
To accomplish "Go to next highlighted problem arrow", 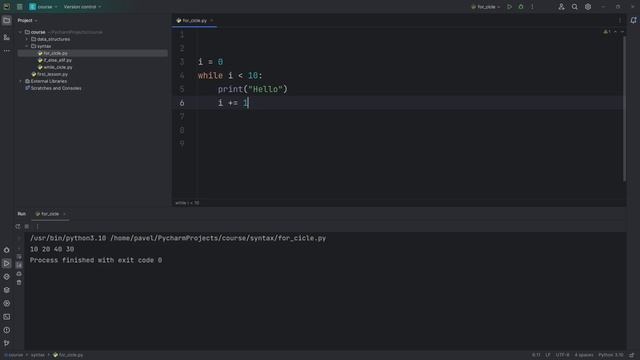I will point(622,32).
